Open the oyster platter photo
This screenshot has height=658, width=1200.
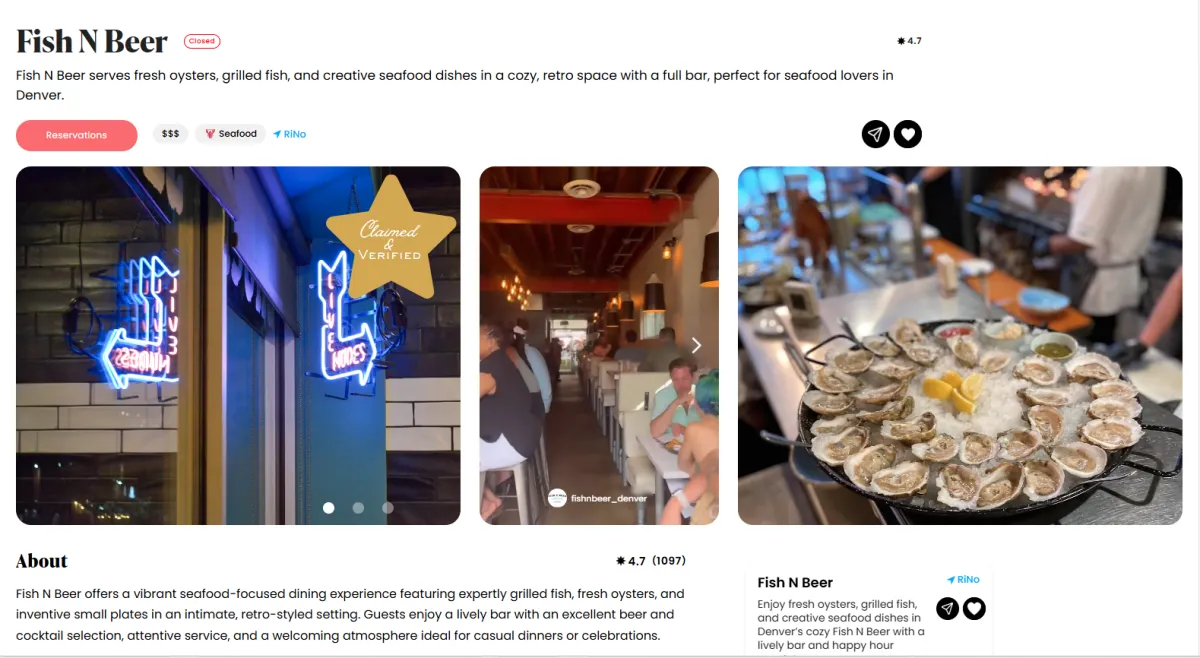point(960,345)
